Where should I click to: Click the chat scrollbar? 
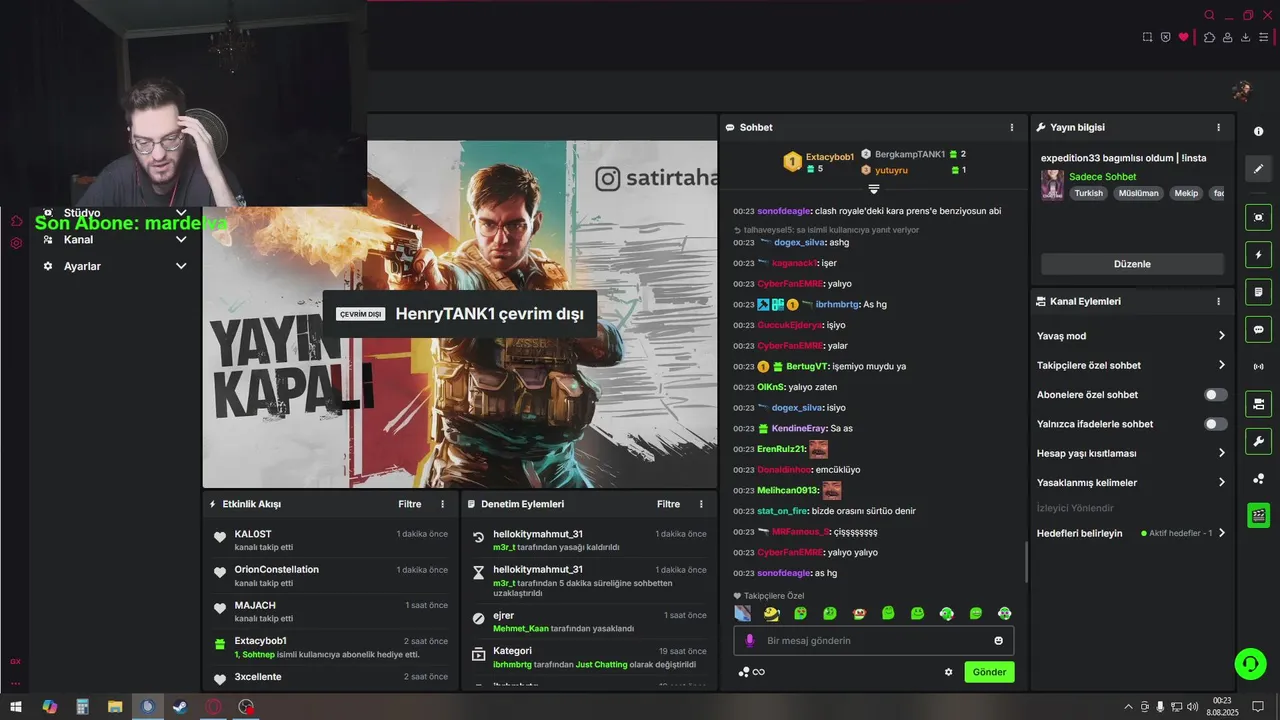(x=1026, y=563)
